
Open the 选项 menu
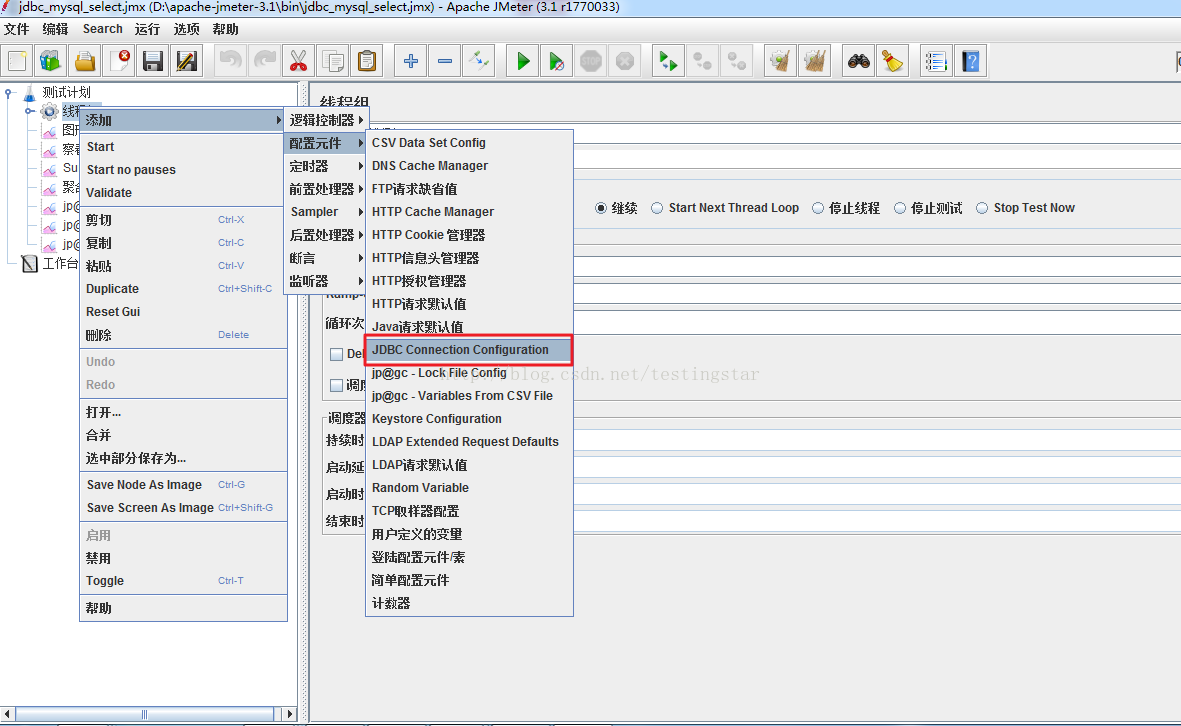186,29
